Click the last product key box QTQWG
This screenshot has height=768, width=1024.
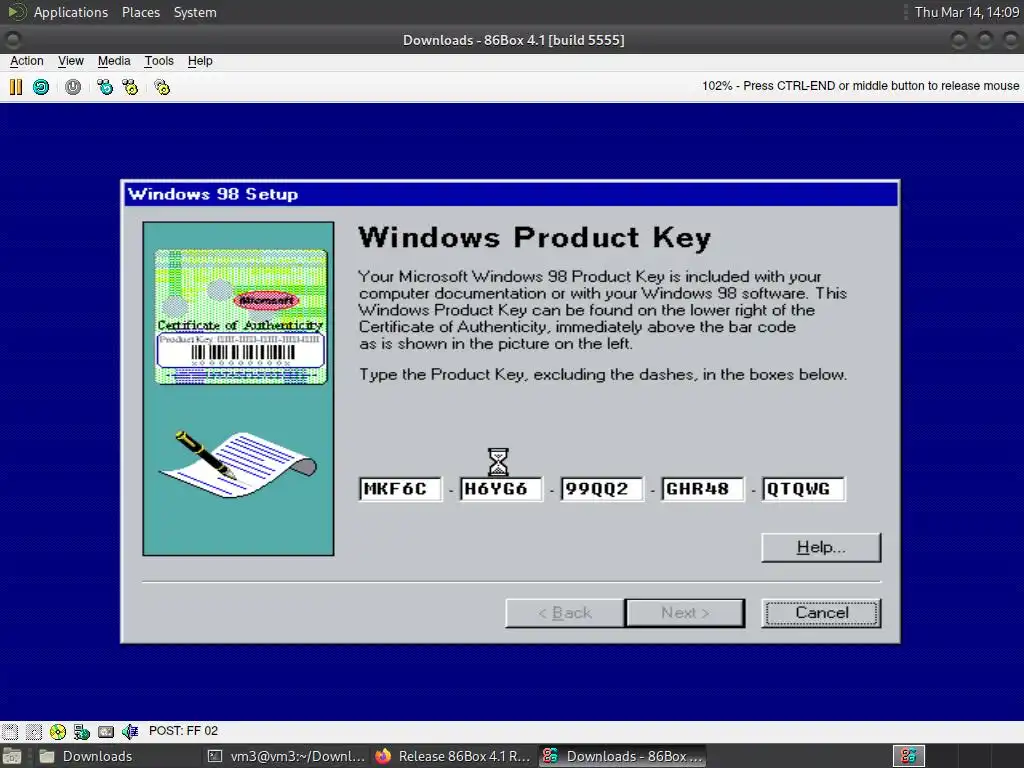[x=803, y=489]
